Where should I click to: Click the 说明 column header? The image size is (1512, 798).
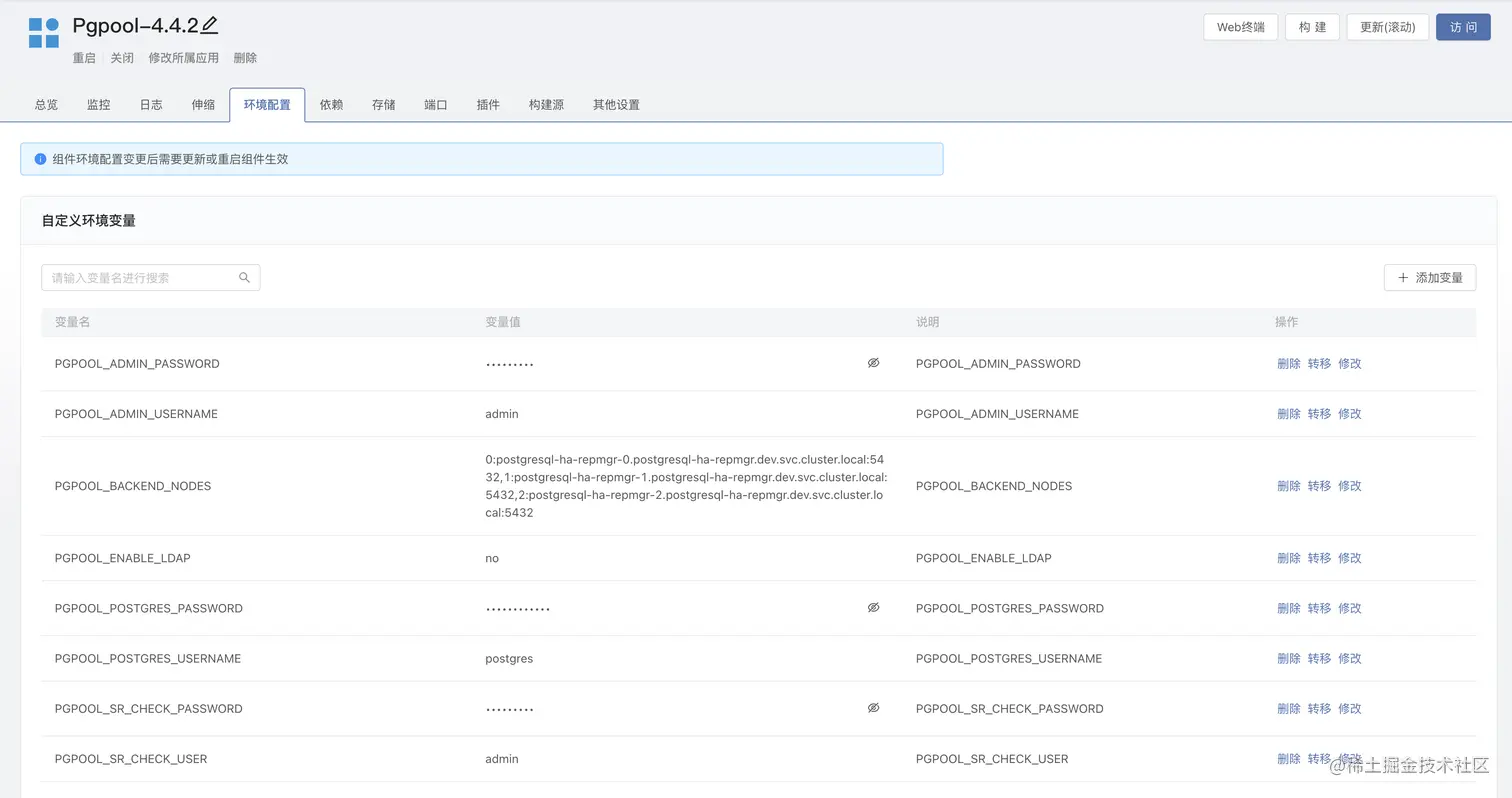(927, 322)
